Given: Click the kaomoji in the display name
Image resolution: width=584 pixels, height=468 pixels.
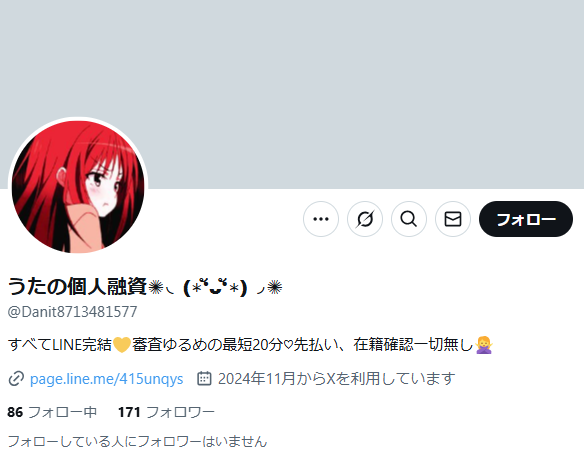Looking at the screenshot, I should tap(215, 287).
